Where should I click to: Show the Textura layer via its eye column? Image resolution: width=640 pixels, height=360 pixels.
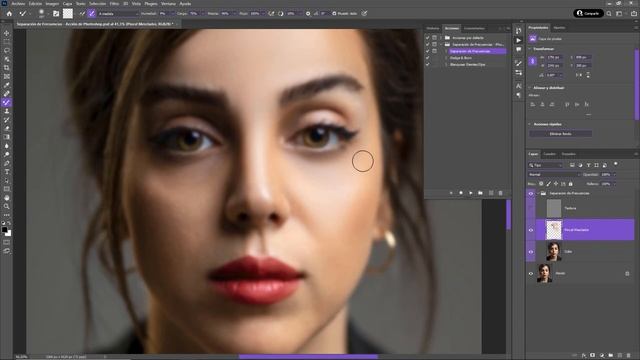point(531,208)
